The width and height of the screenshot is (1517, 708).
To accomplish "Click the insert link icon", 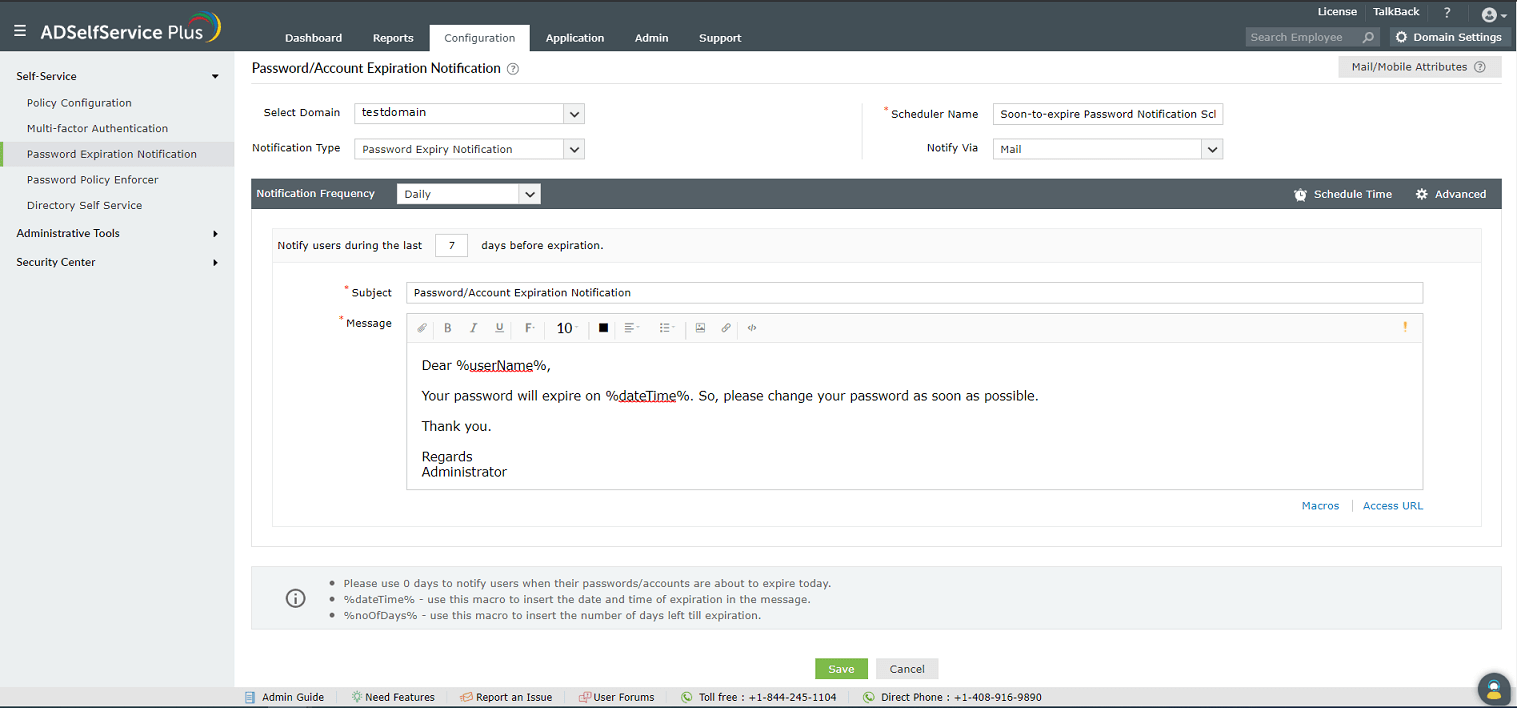I will point(726,328).
